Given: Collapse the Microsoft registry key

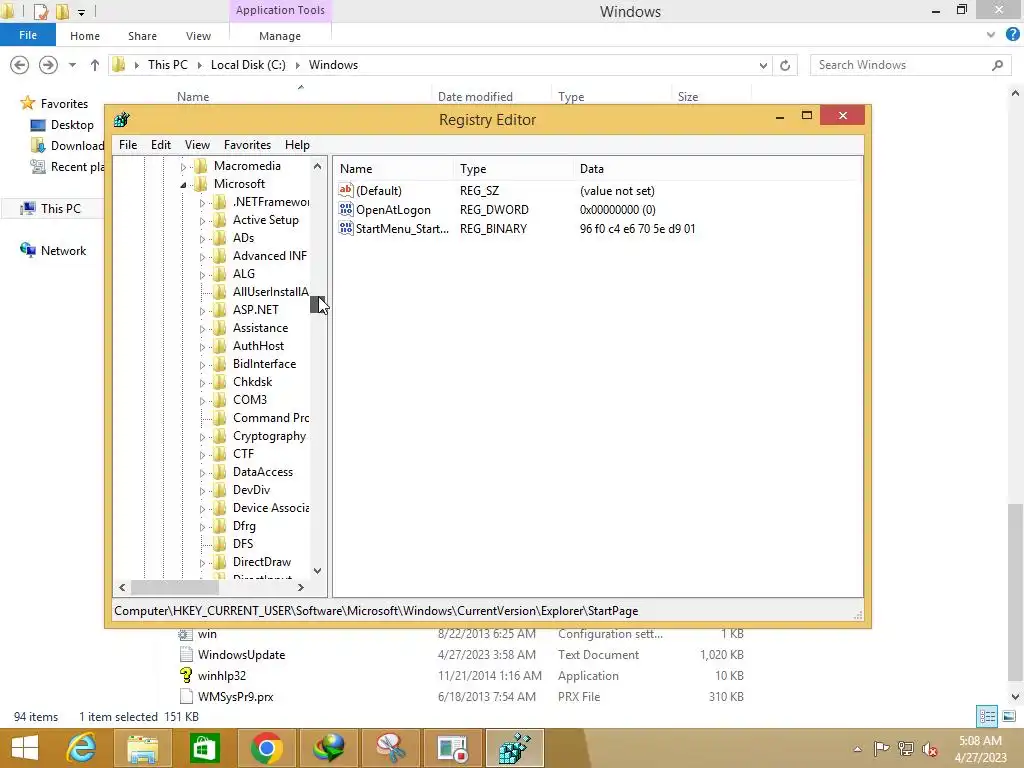Looking at the screenshot, I should click(x=184, y=185).
